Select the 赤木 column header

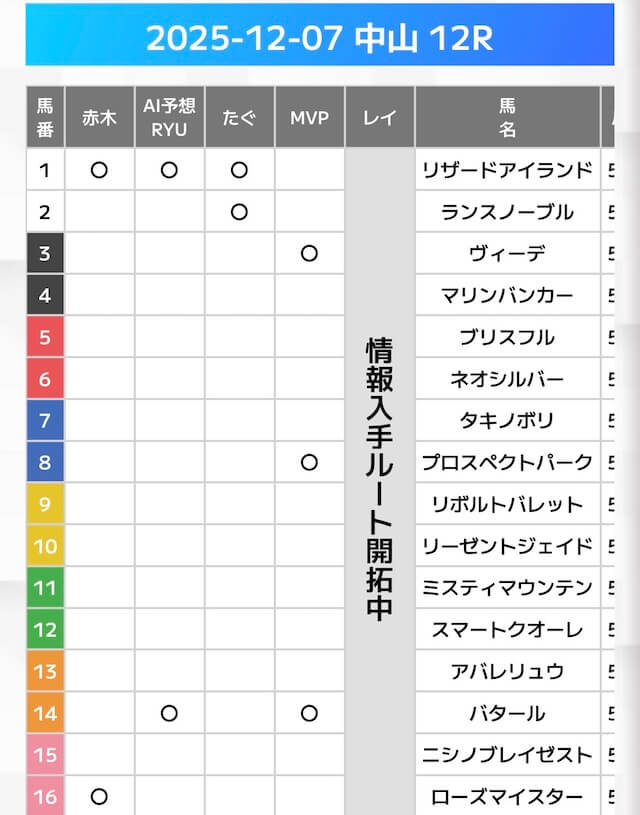tap(99, 117)
